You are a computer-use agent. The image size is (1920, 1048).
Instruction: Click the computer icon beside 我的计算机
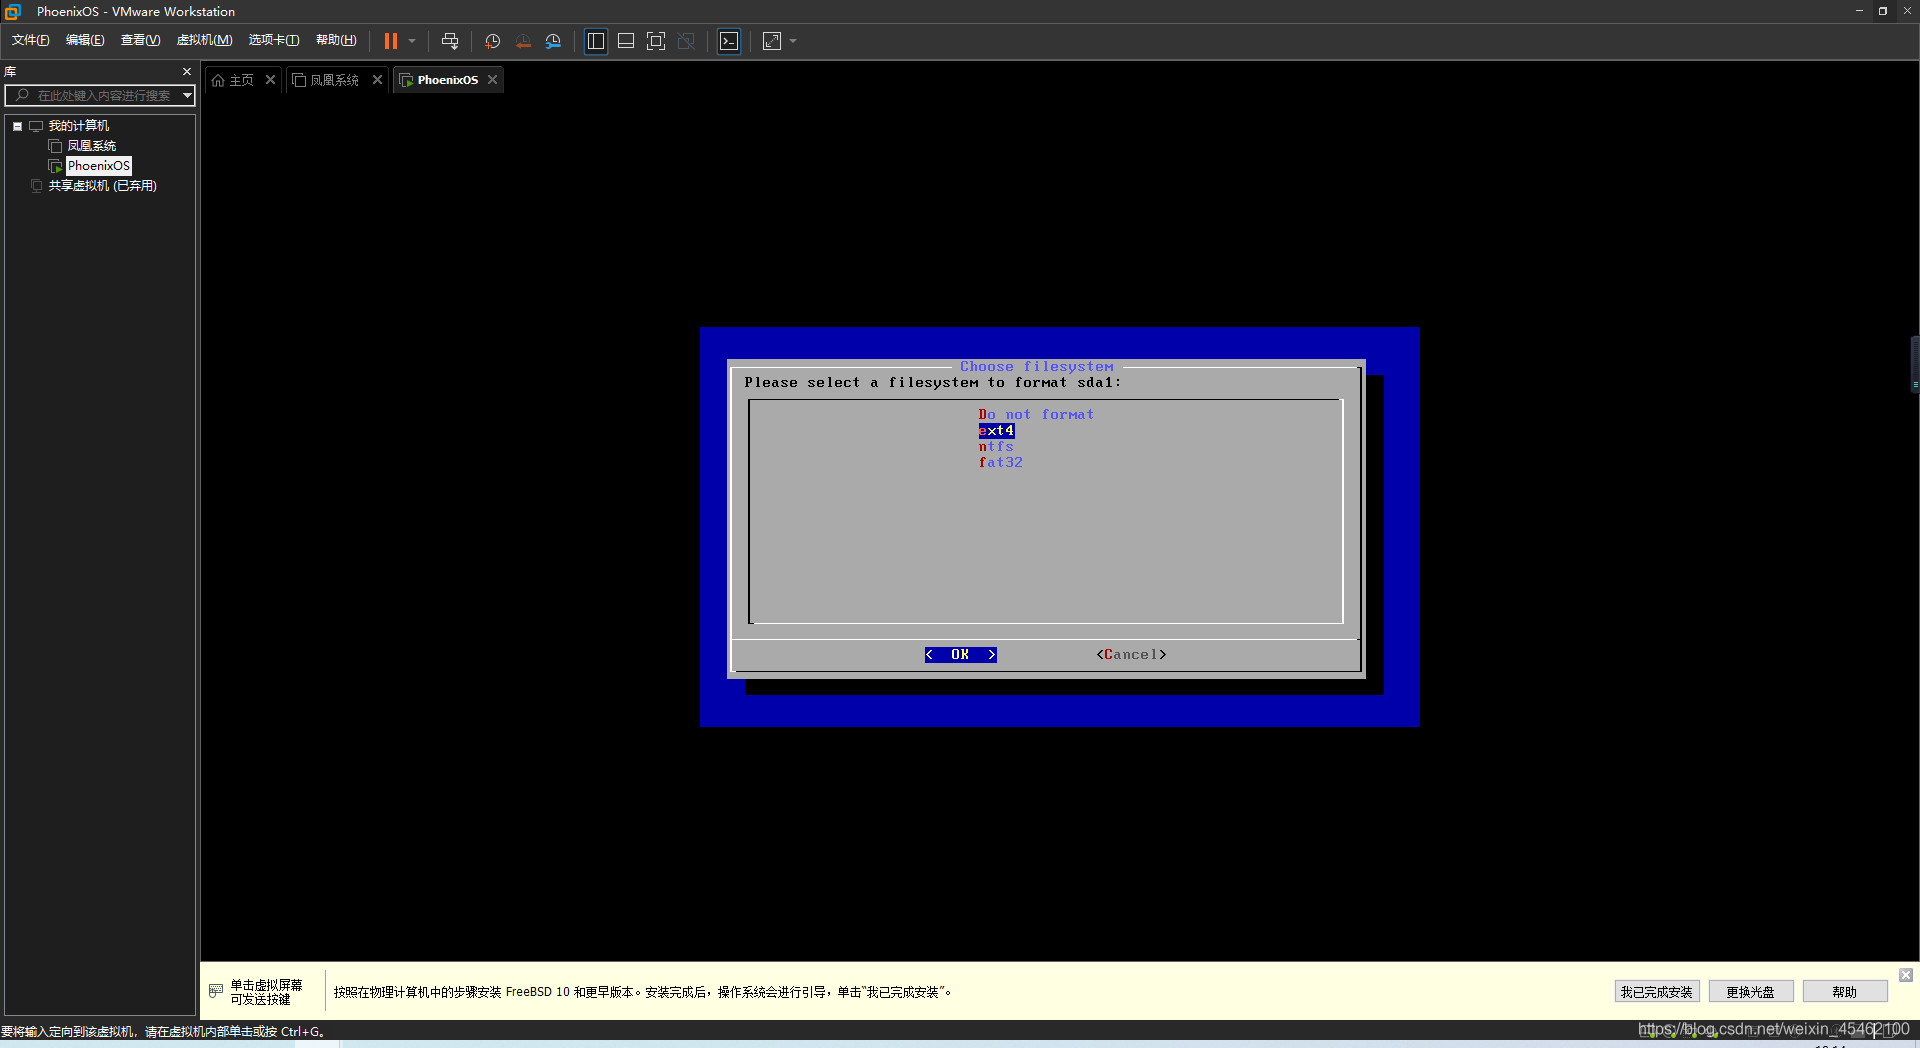[x=36, y=126]
